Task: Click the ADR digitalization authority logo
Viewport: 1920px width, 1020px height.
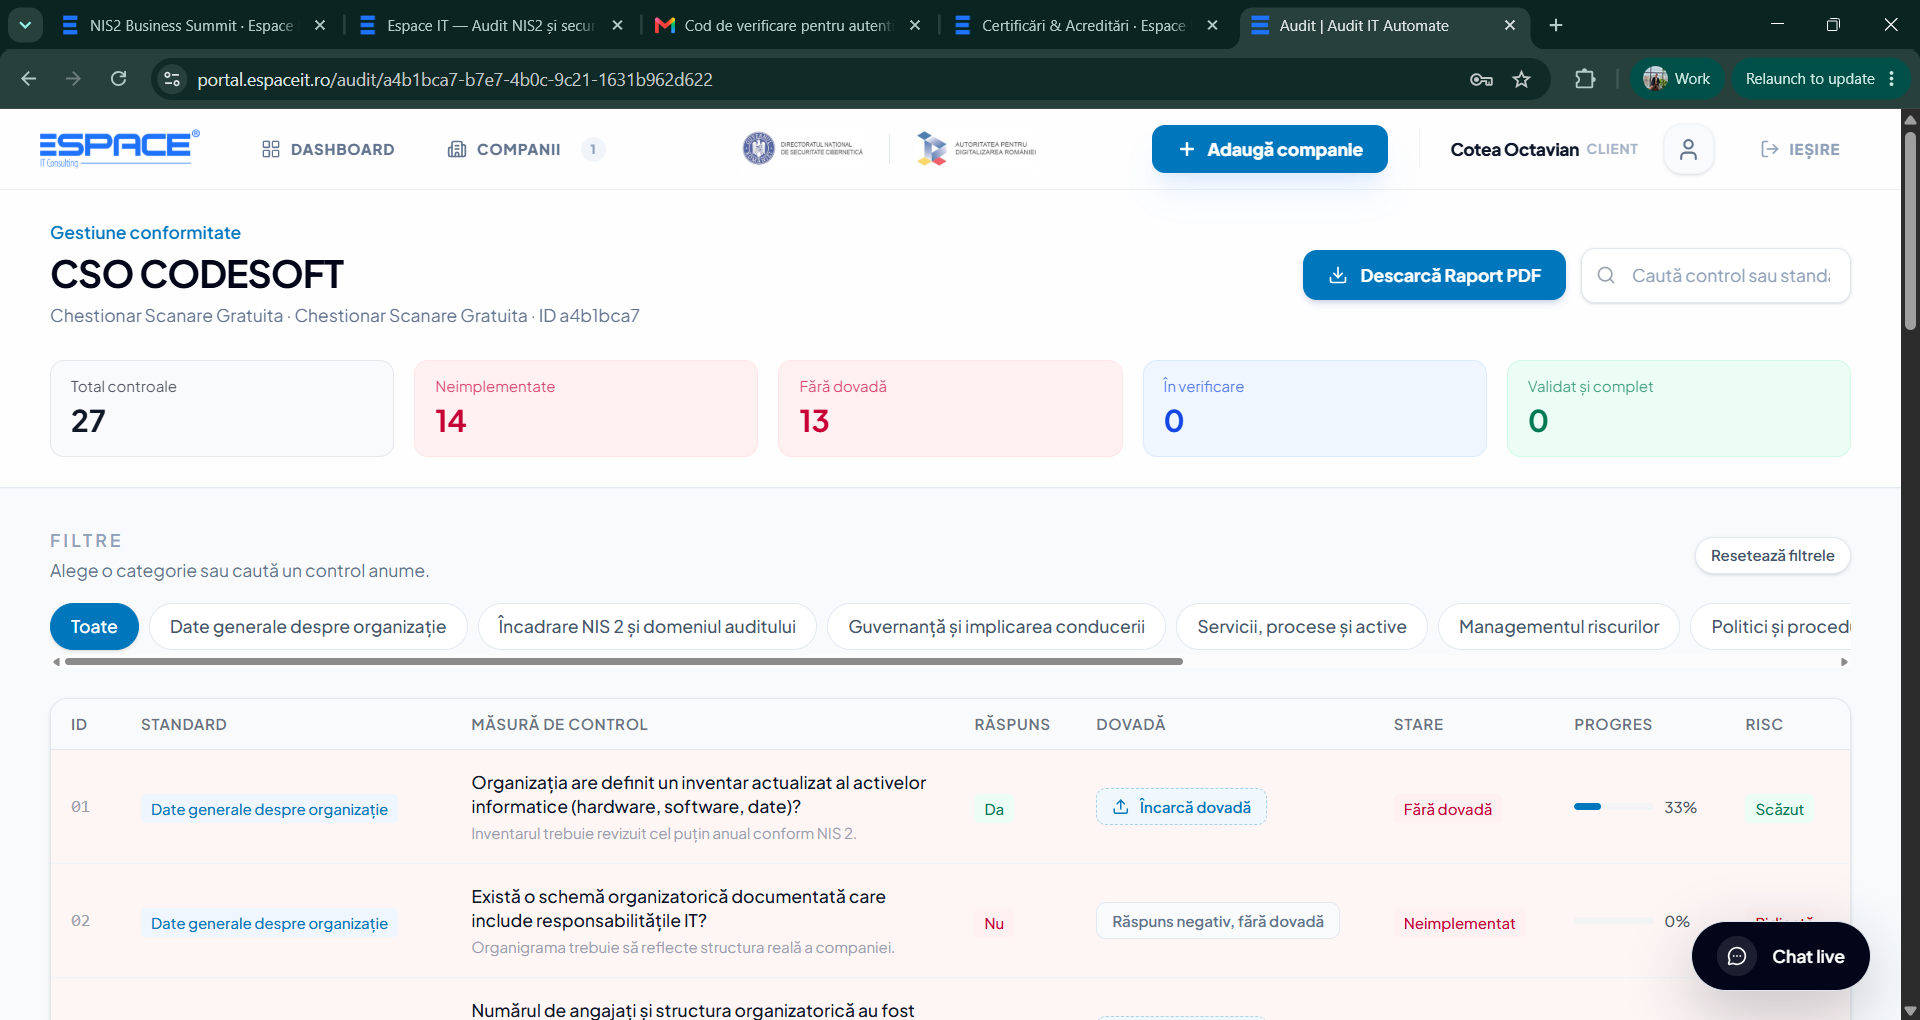Action: [976, 149]
